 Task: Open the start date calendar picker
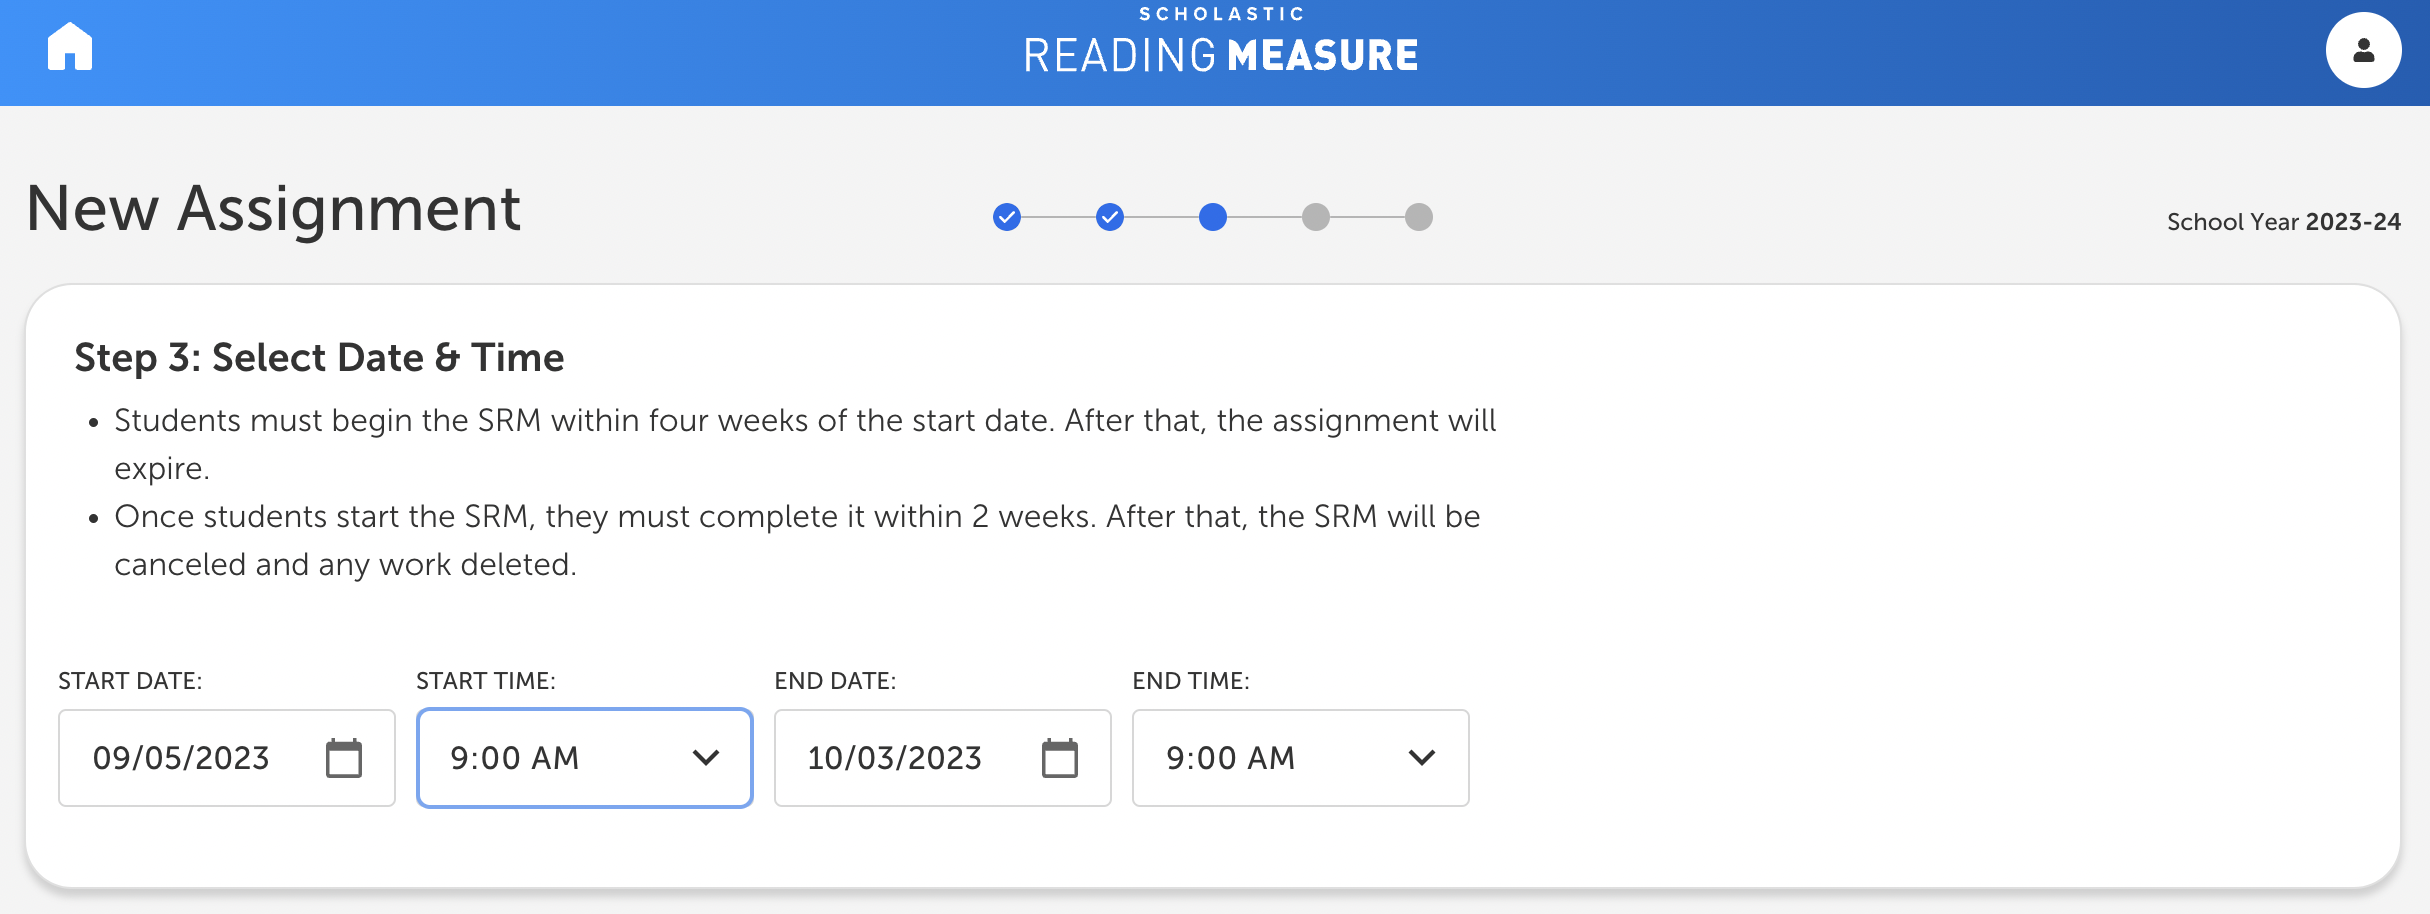click(343, 758)
